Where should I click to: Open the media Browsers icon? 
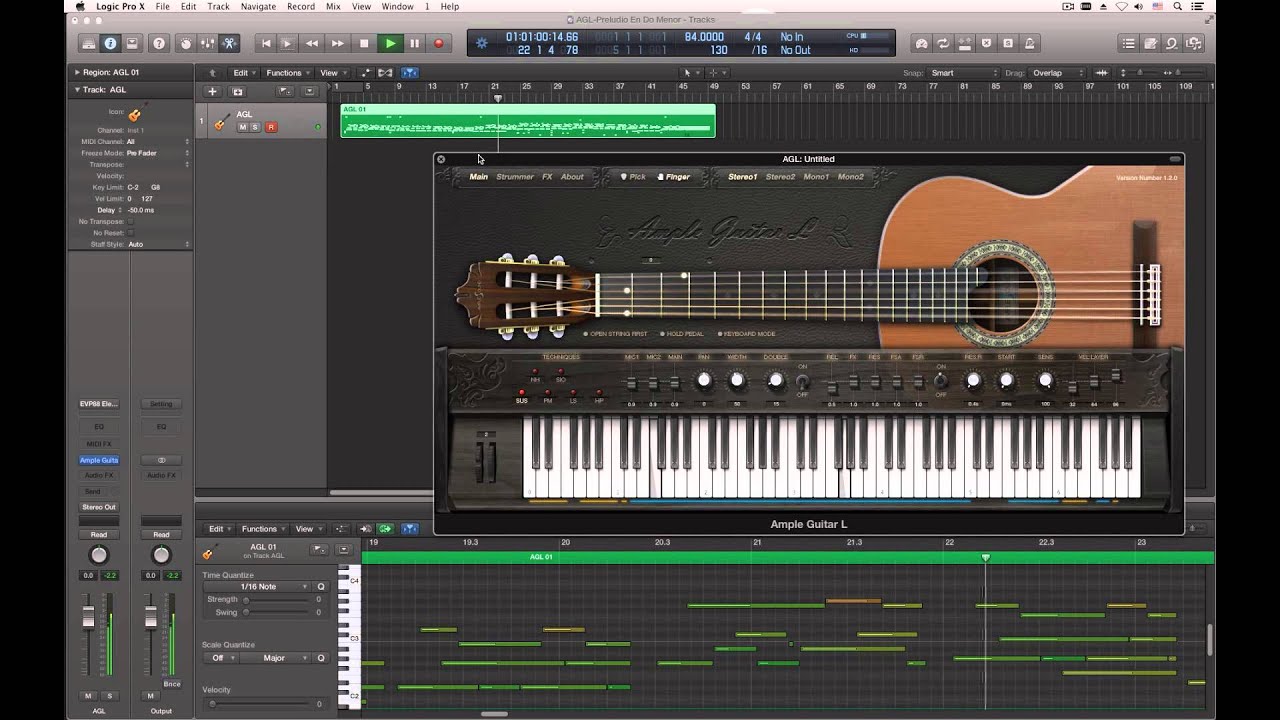pyautogui.click(x=1194, y=43)
